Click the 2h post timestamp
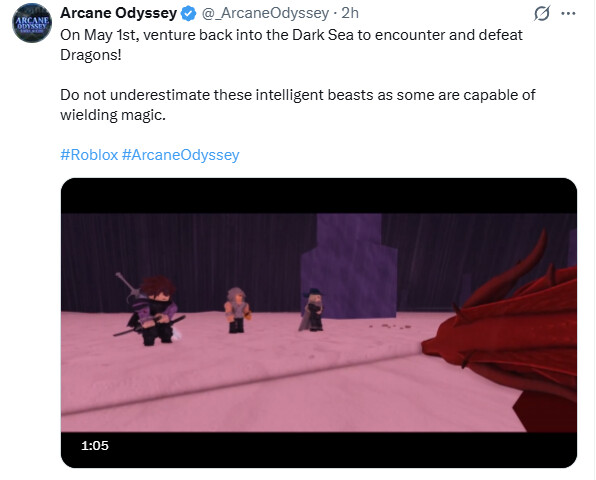596x480 pixels. [350, 13]
